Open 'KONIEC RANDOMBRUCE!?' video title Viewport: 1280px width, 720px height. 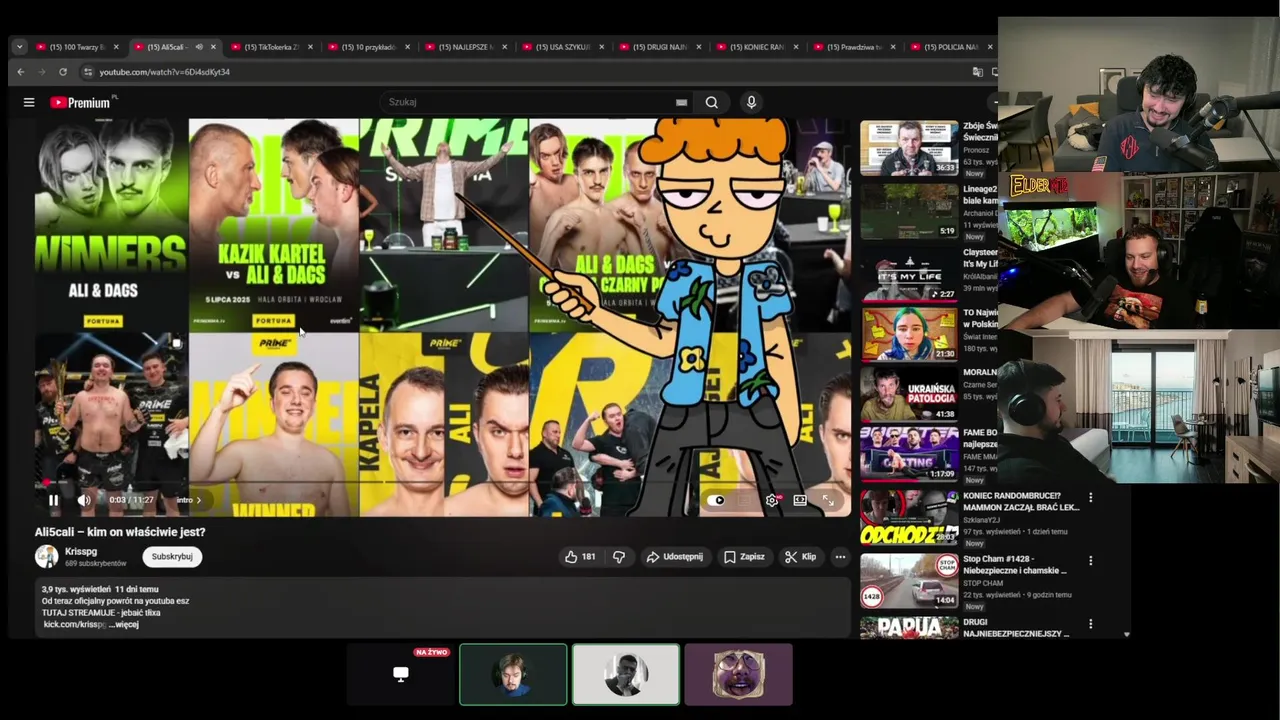point(1021,502)
